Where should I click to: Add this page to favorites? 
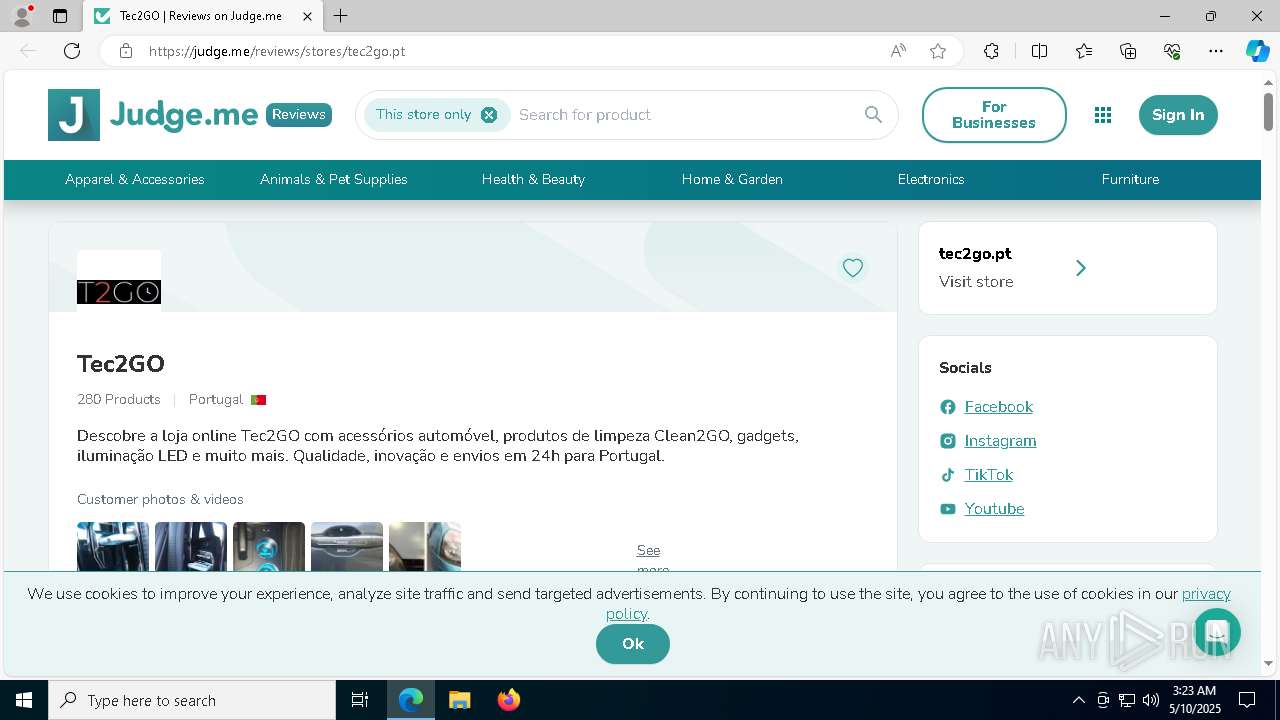click(938, 51)
